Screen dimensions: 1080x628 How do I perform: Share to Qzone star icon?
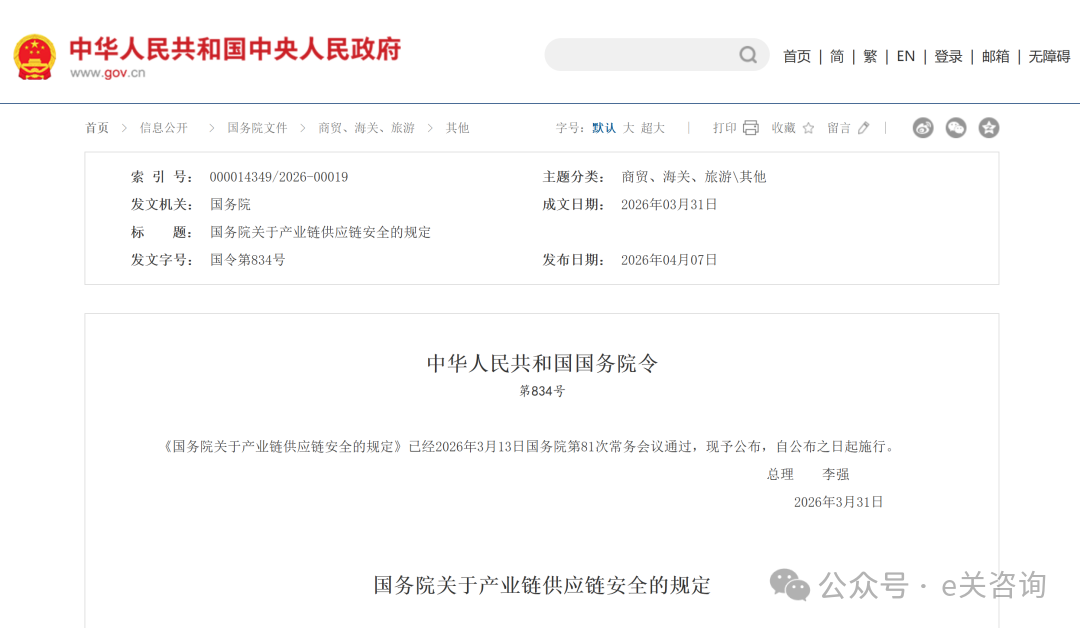[x=989, y=128]
